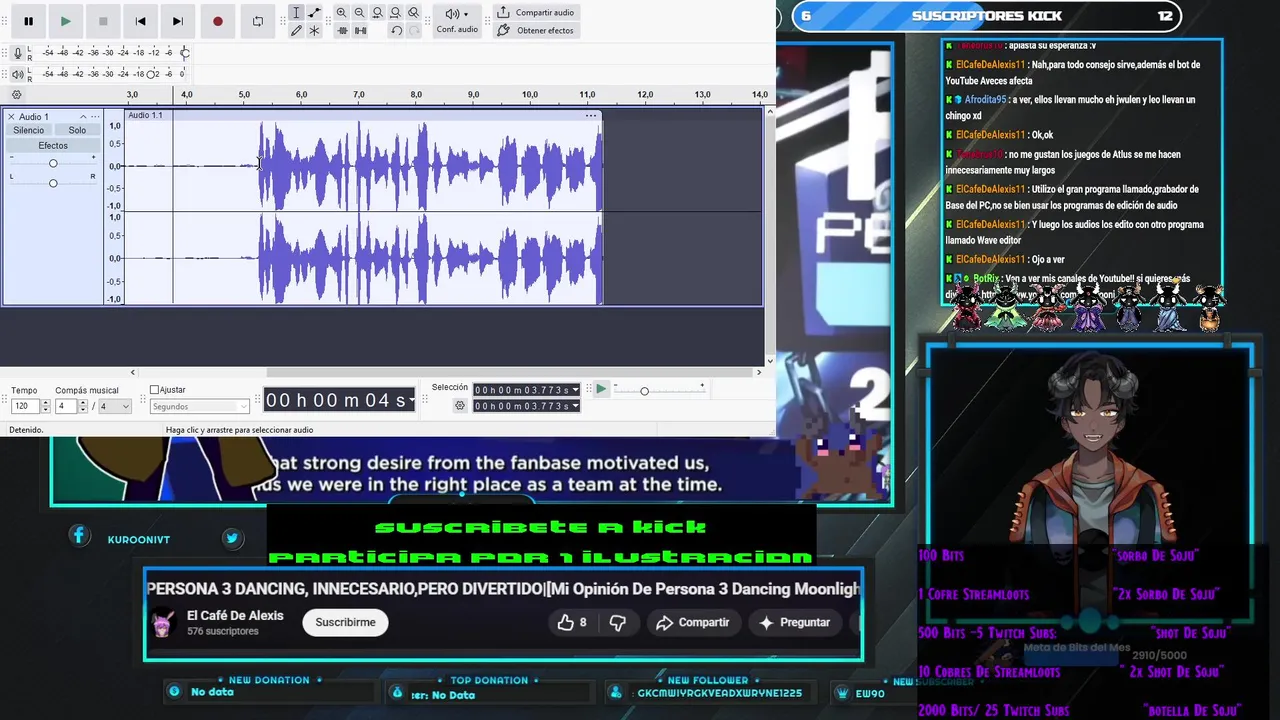Open the clip options dots on Audio 1.1
Screen dimensions: 1280x720
pos(591,116)
